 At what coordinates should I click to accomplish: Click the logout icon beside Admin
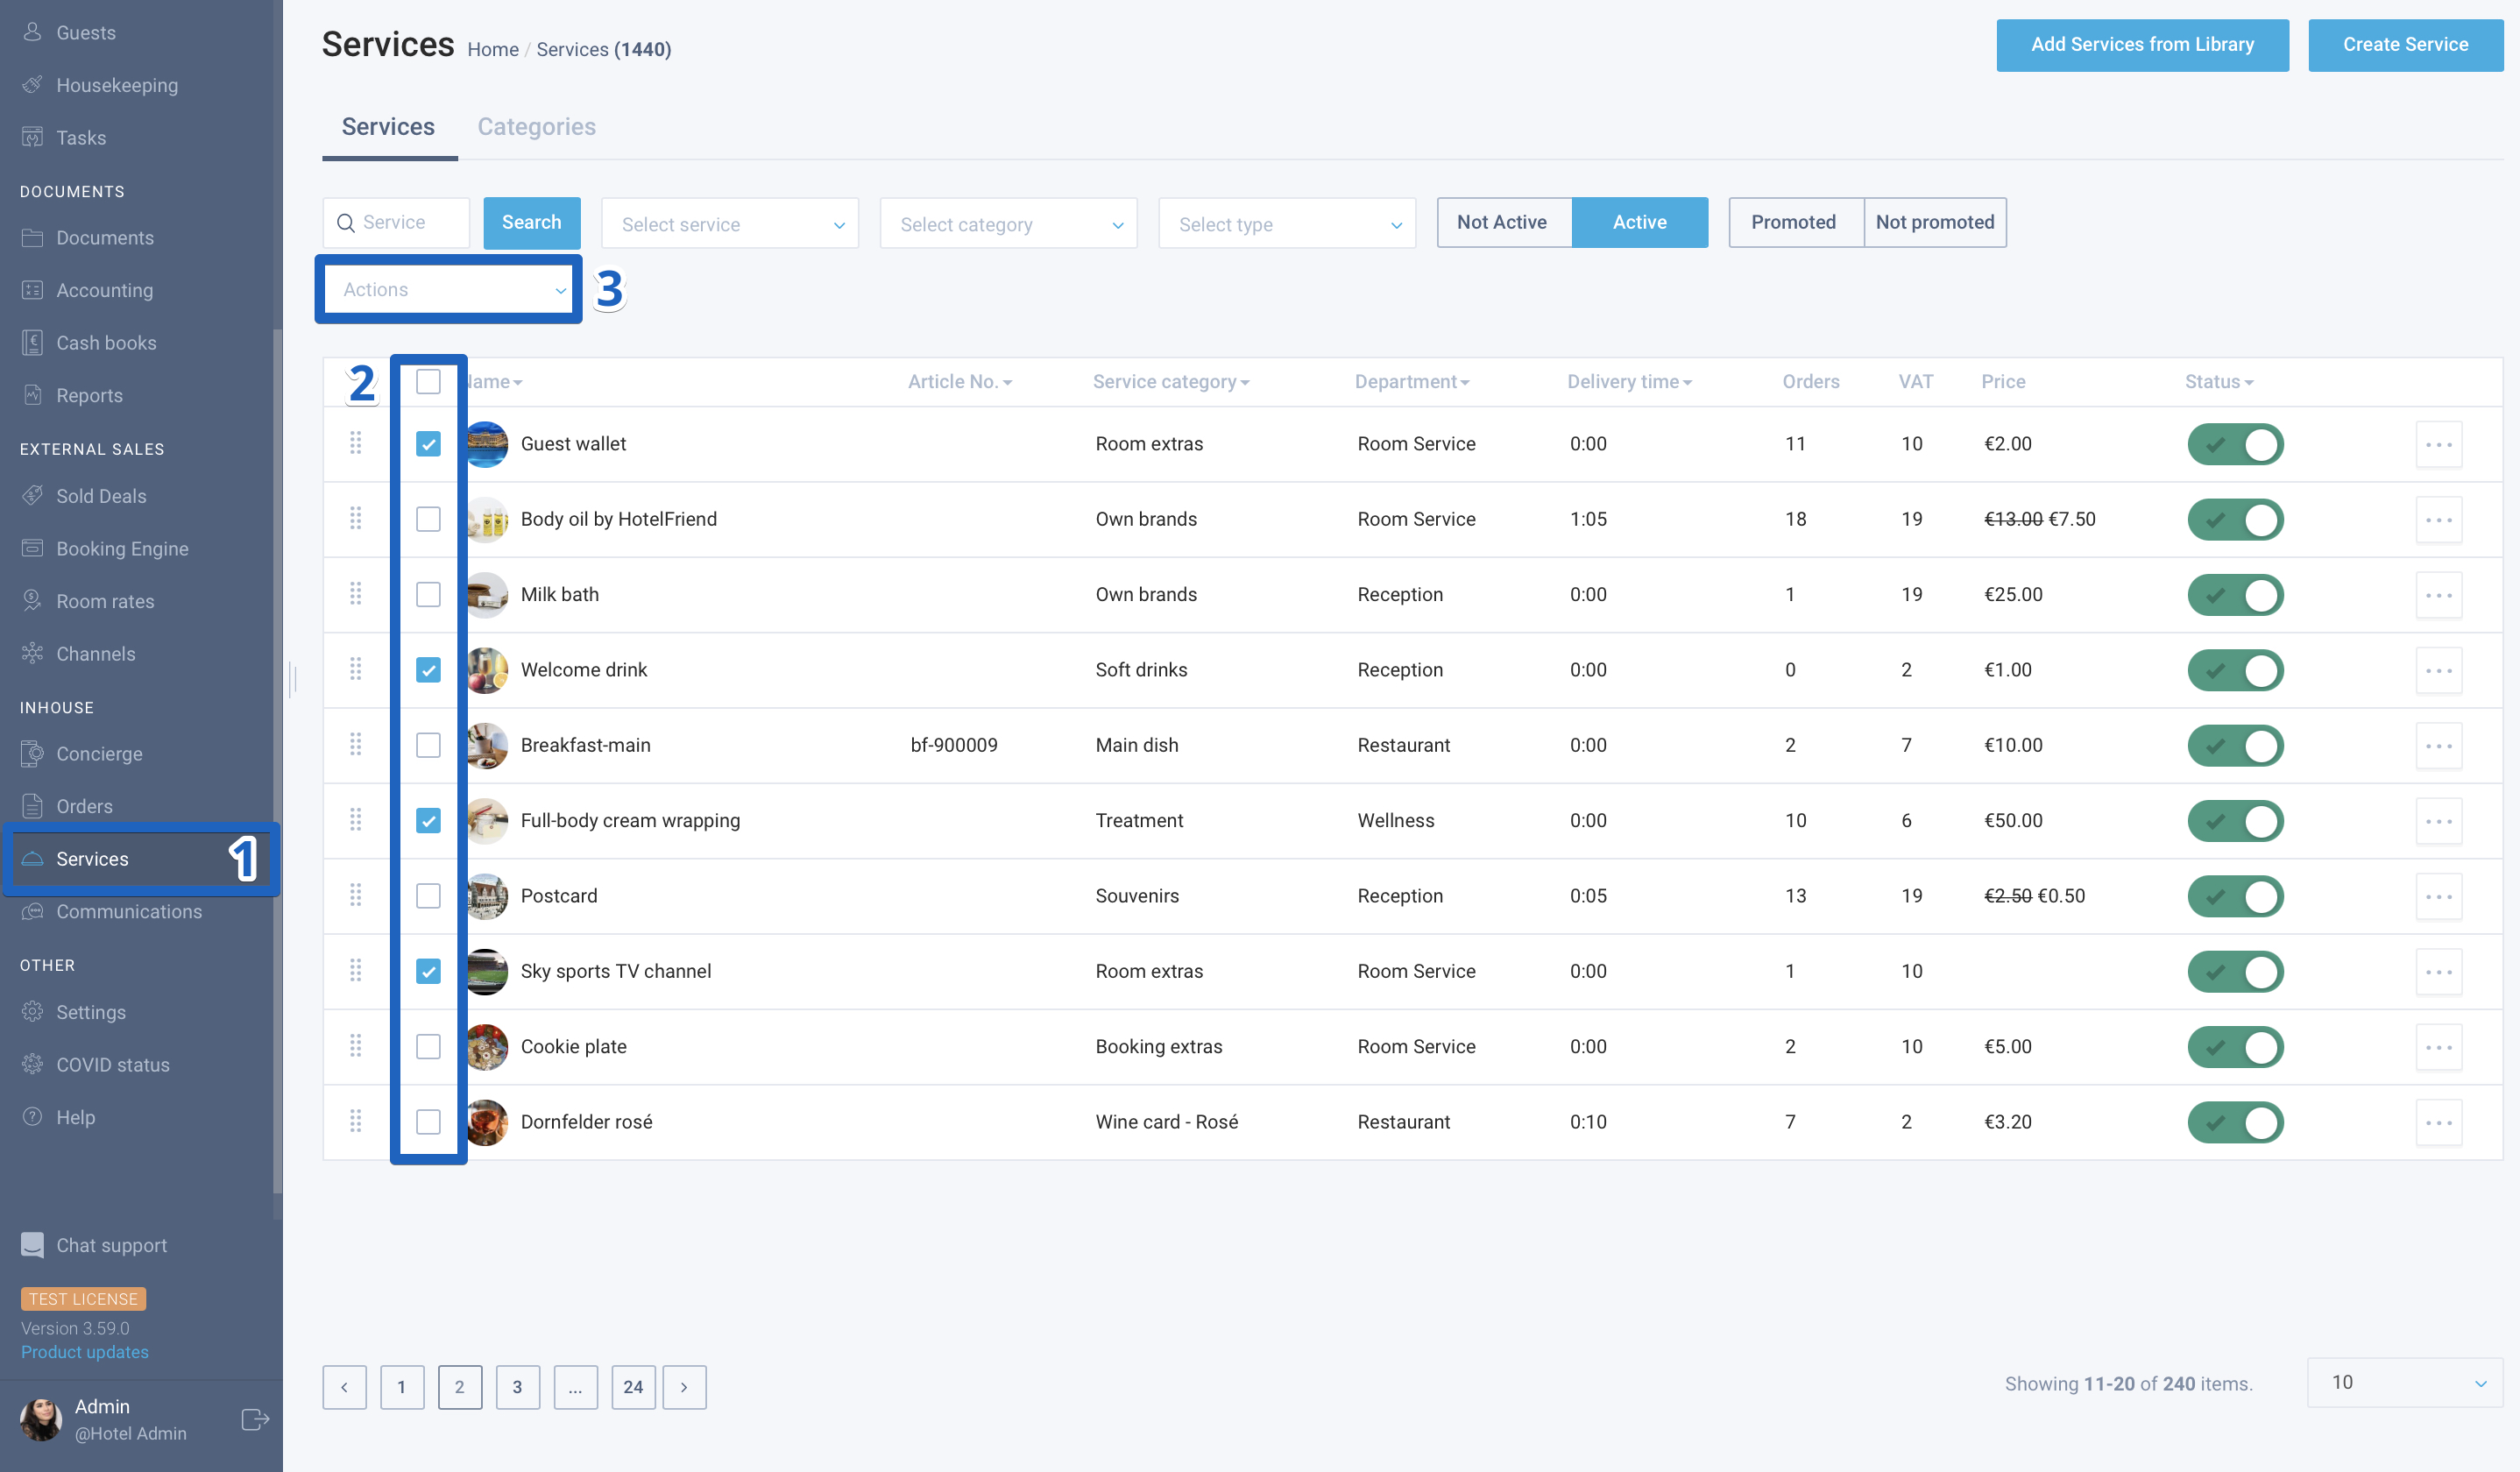pyautogui.click(x=255, y=1419)
